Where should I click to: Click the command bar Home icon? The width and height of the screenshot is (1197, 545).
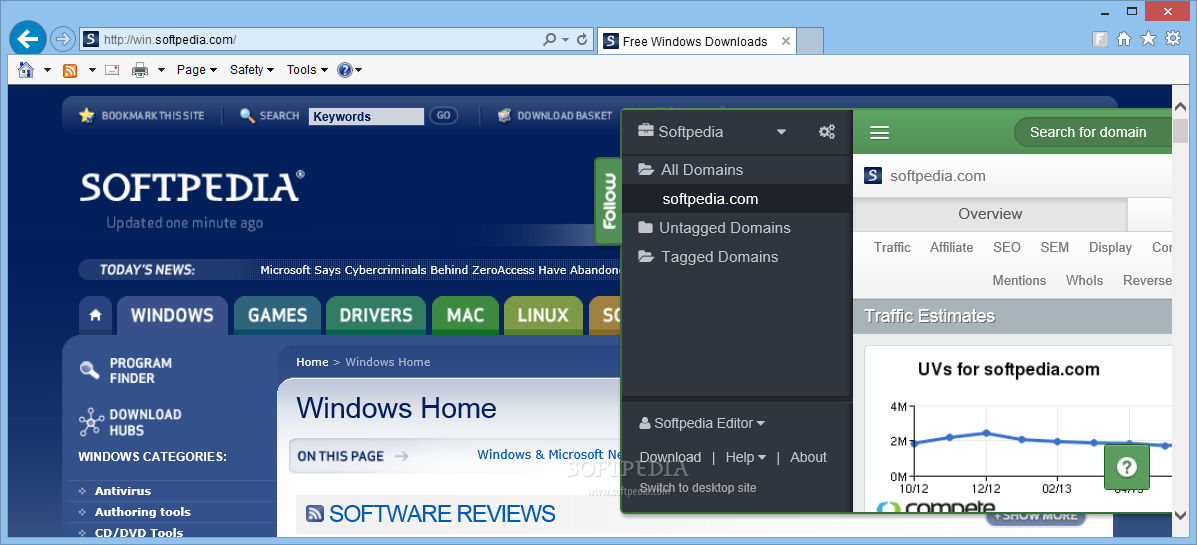click(26, 69)
